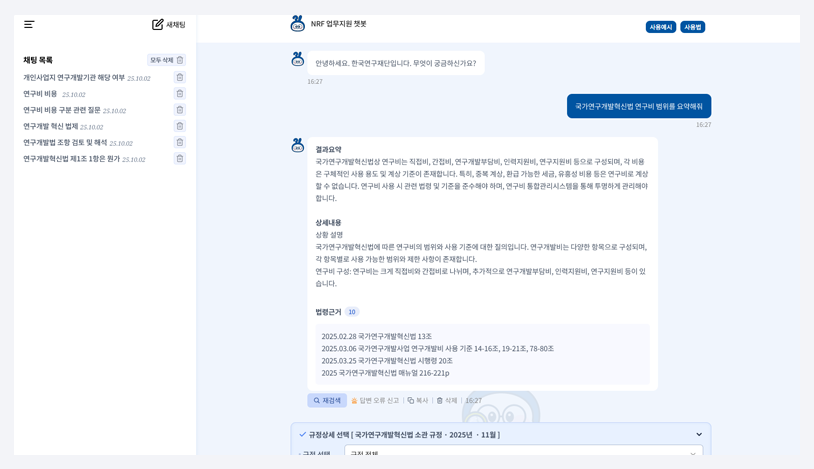Open the 사용법 usage guide button
814x469 pixels.
[x=693, y=27]
